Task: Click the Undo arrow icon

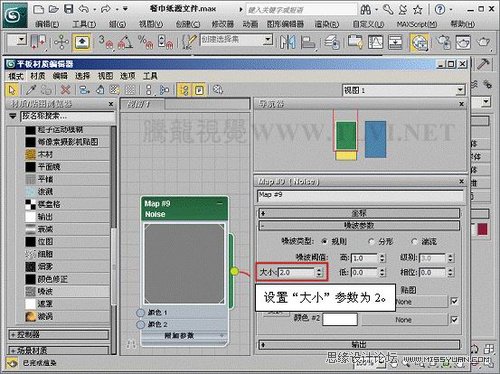Action: (83, 9)
